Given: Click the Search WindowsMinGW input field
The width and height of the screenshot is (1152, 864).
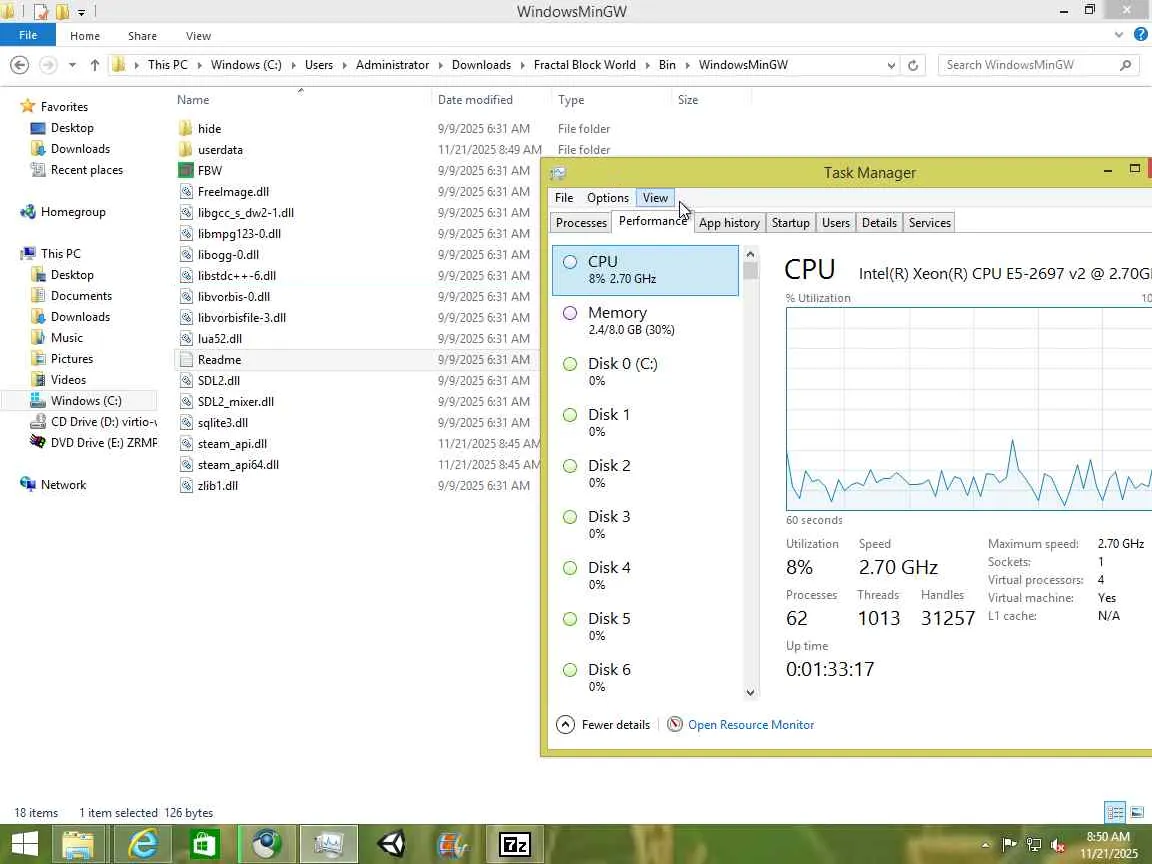Looking at the screenshot, I should (x=1029, y=65).
